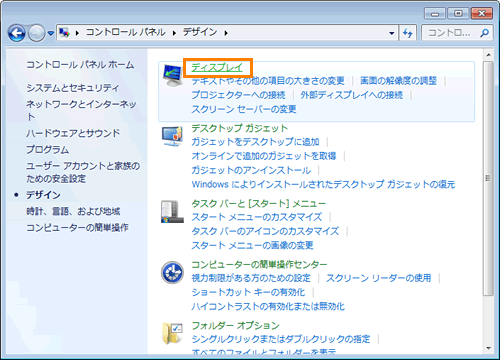Click the Desktop Gadgets icon
This screenshot has height=360, width=500.
pyautogui.click(x=172, y=136)
